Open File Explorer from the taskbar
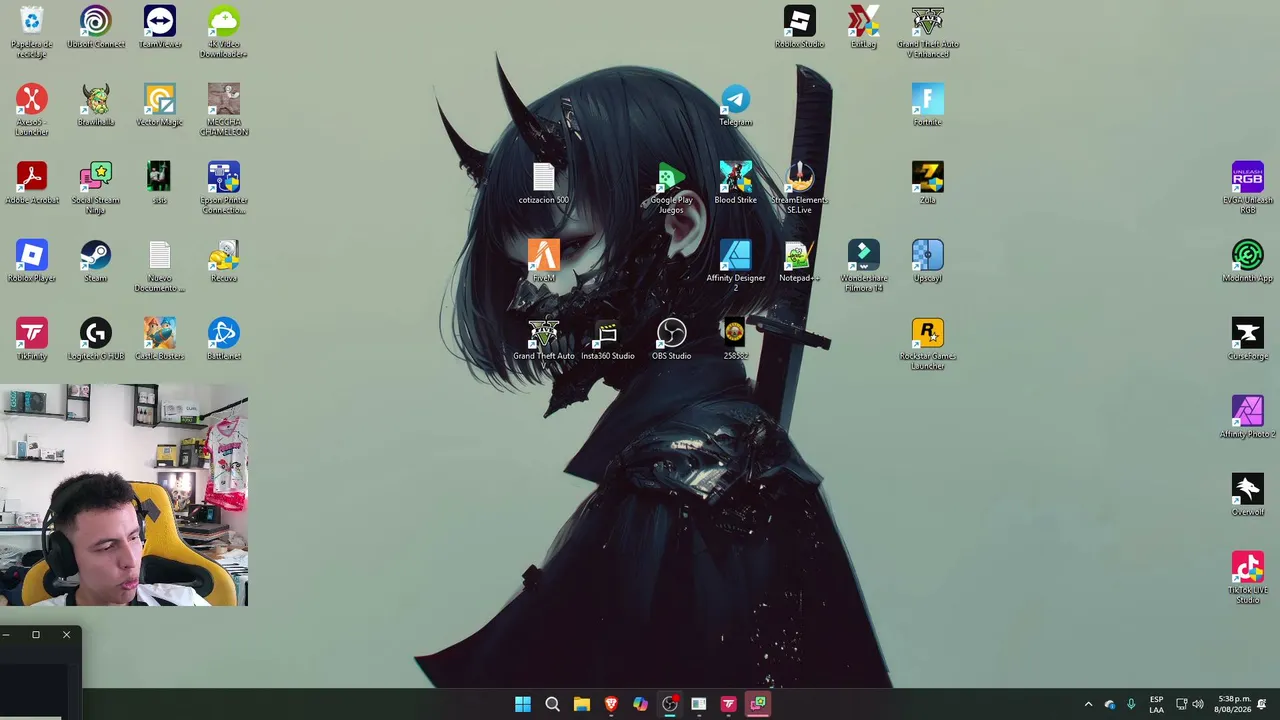This screenshot has height=720, width=1280. [x=581, y=704]
